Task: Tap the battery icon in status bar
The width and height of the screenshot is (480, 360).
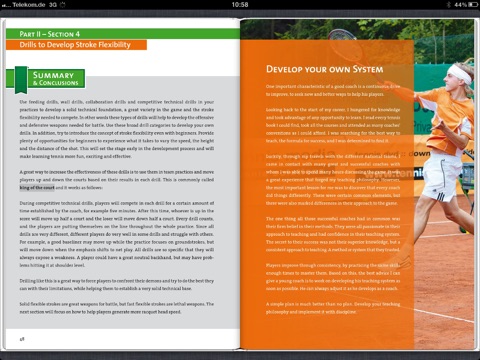Action: 473,5
